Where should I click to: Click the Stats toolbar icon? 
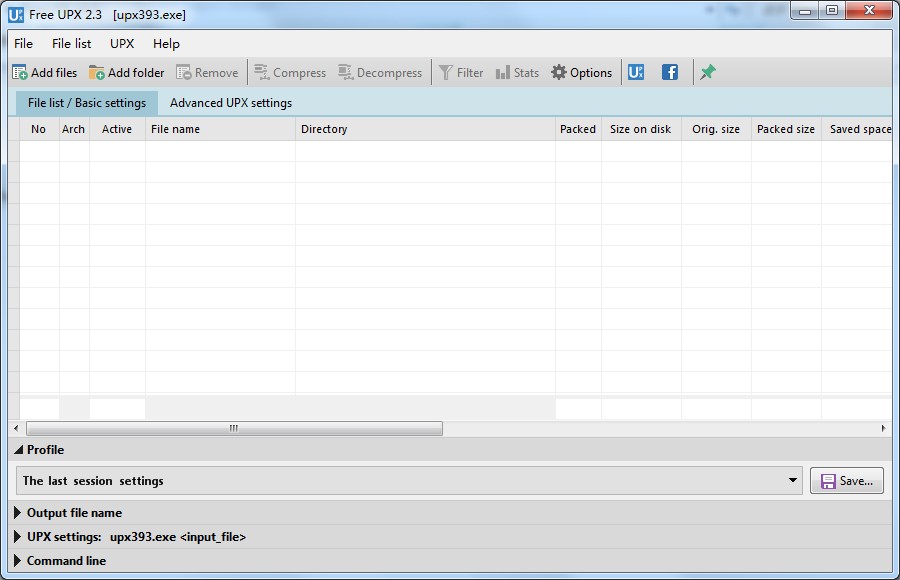click(x=503, y=73)
